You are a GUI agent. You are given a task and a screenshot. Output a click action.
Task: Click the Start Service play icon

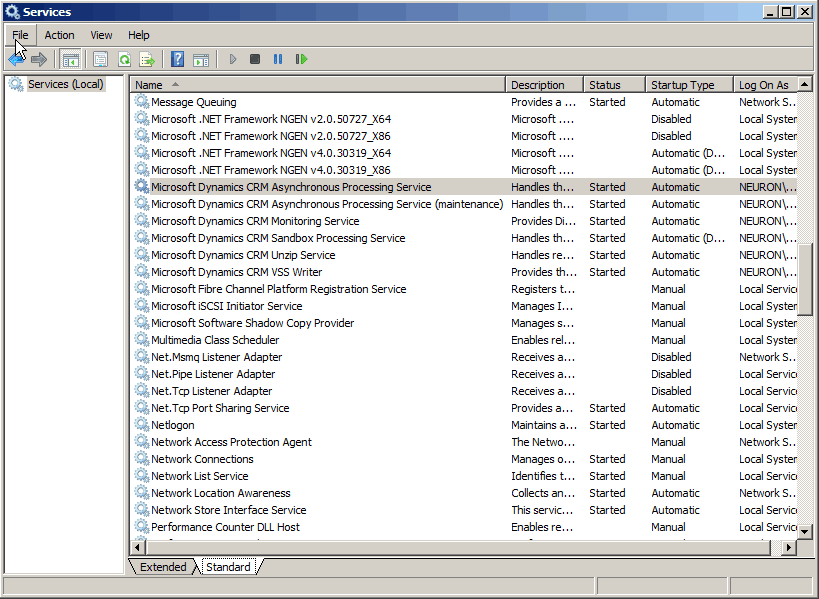pyautogui.click(x=233, y=59)
